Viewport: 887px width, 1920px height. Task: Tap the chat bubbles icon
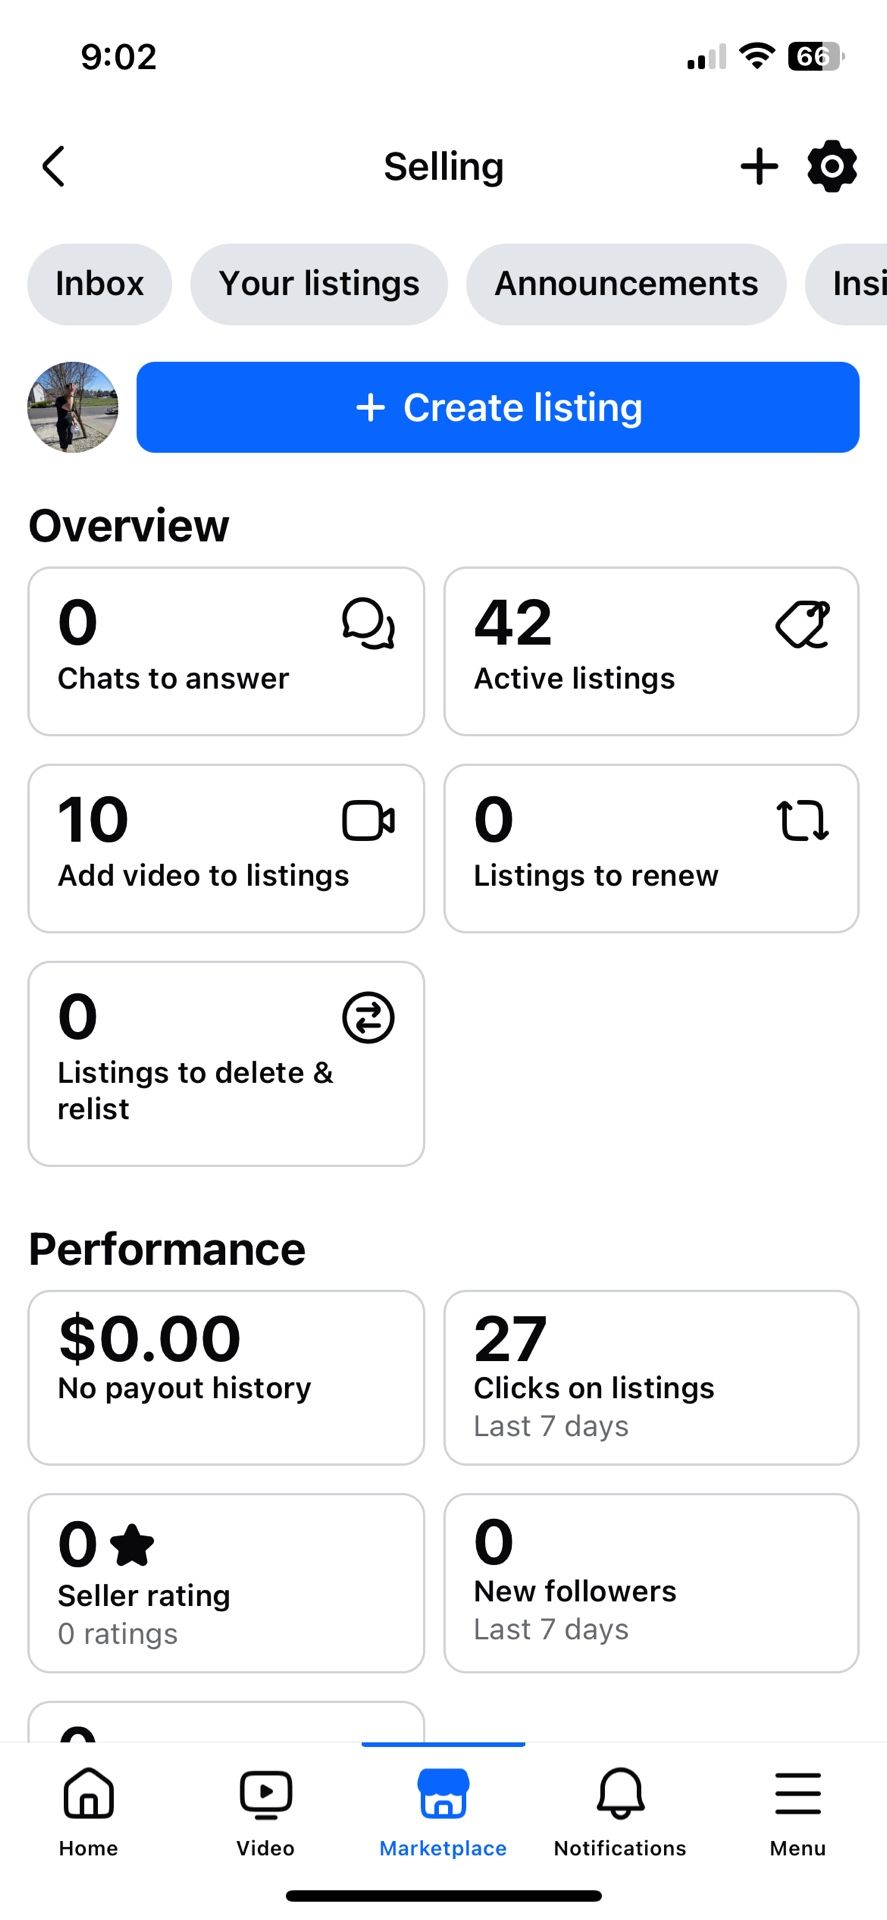tap(368, 624)
